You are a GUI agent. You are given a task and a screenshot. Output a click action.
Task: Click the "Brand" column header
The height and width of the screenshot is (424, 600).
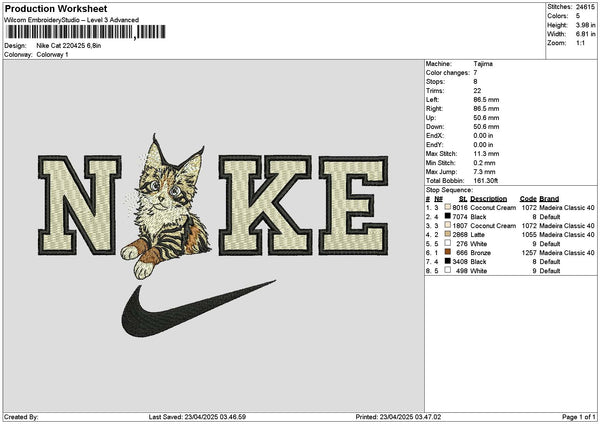(x=549, y=199)
